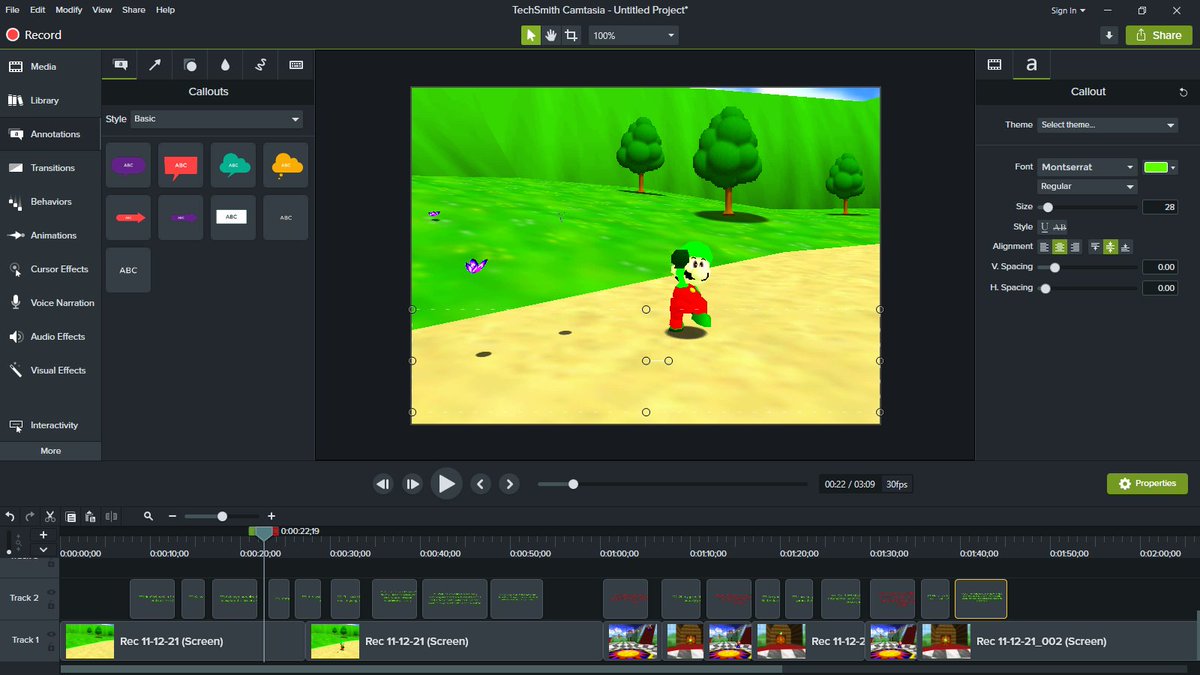Align callout text to vertical middle
This screenshot has width=1200, height=675.
coord(1110,247)
